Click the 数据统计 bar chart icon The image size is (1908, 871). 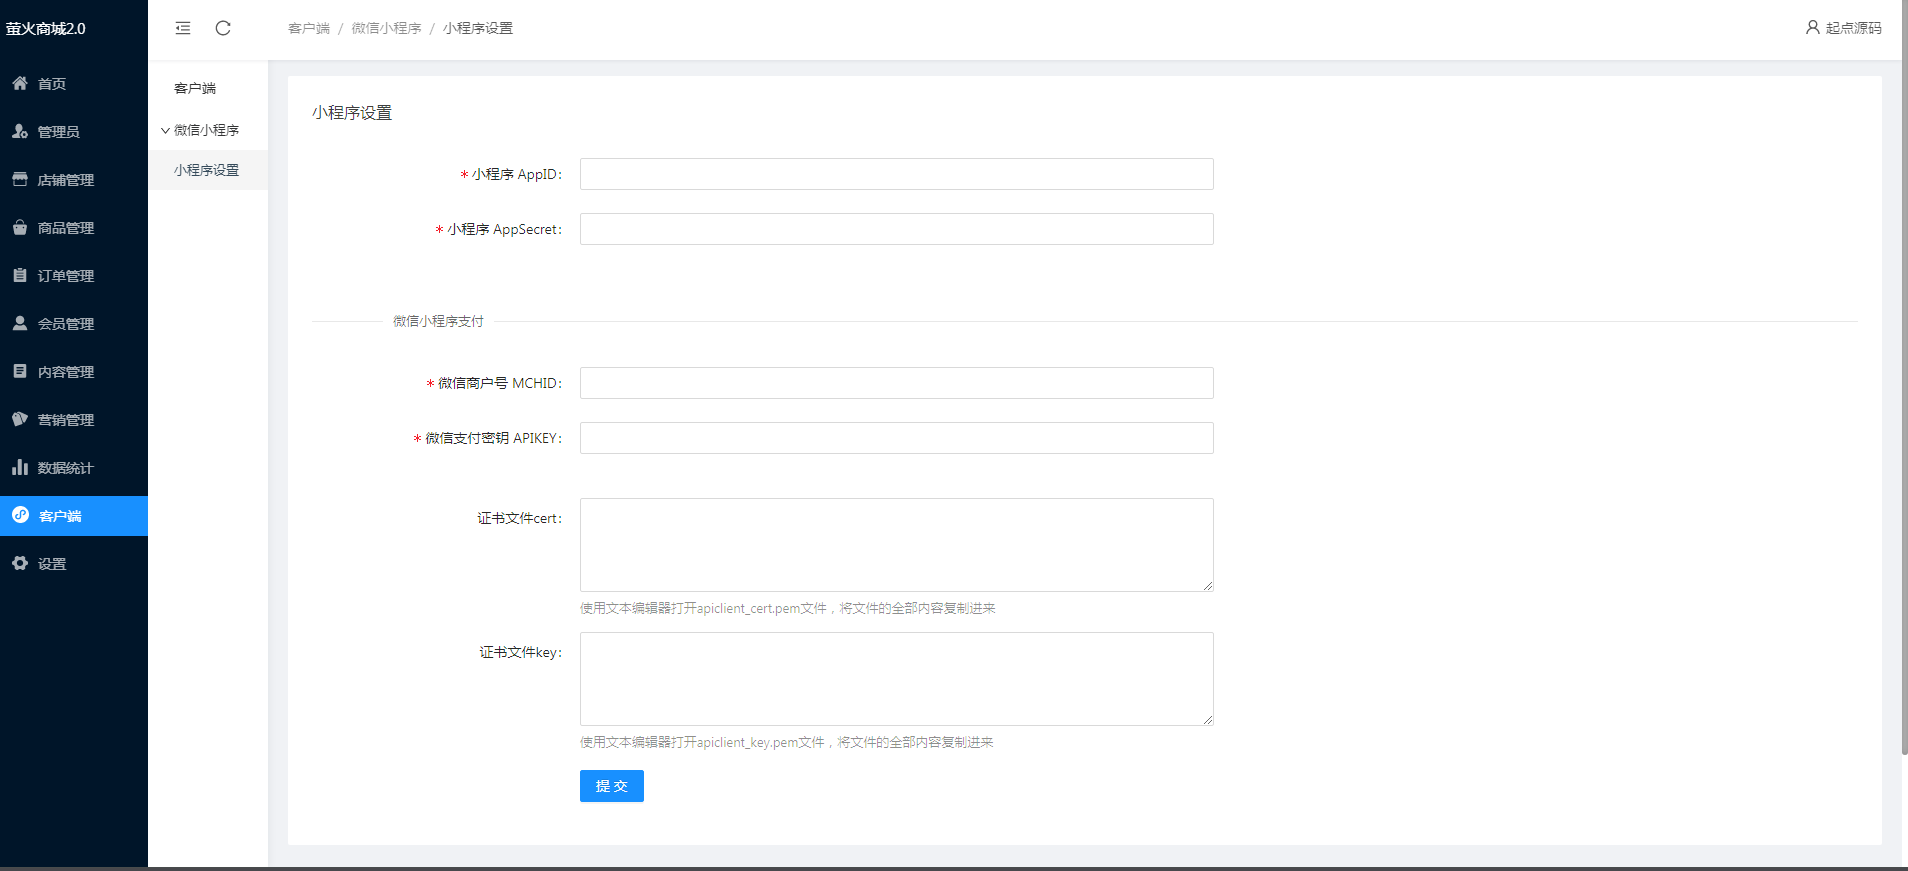20,467
